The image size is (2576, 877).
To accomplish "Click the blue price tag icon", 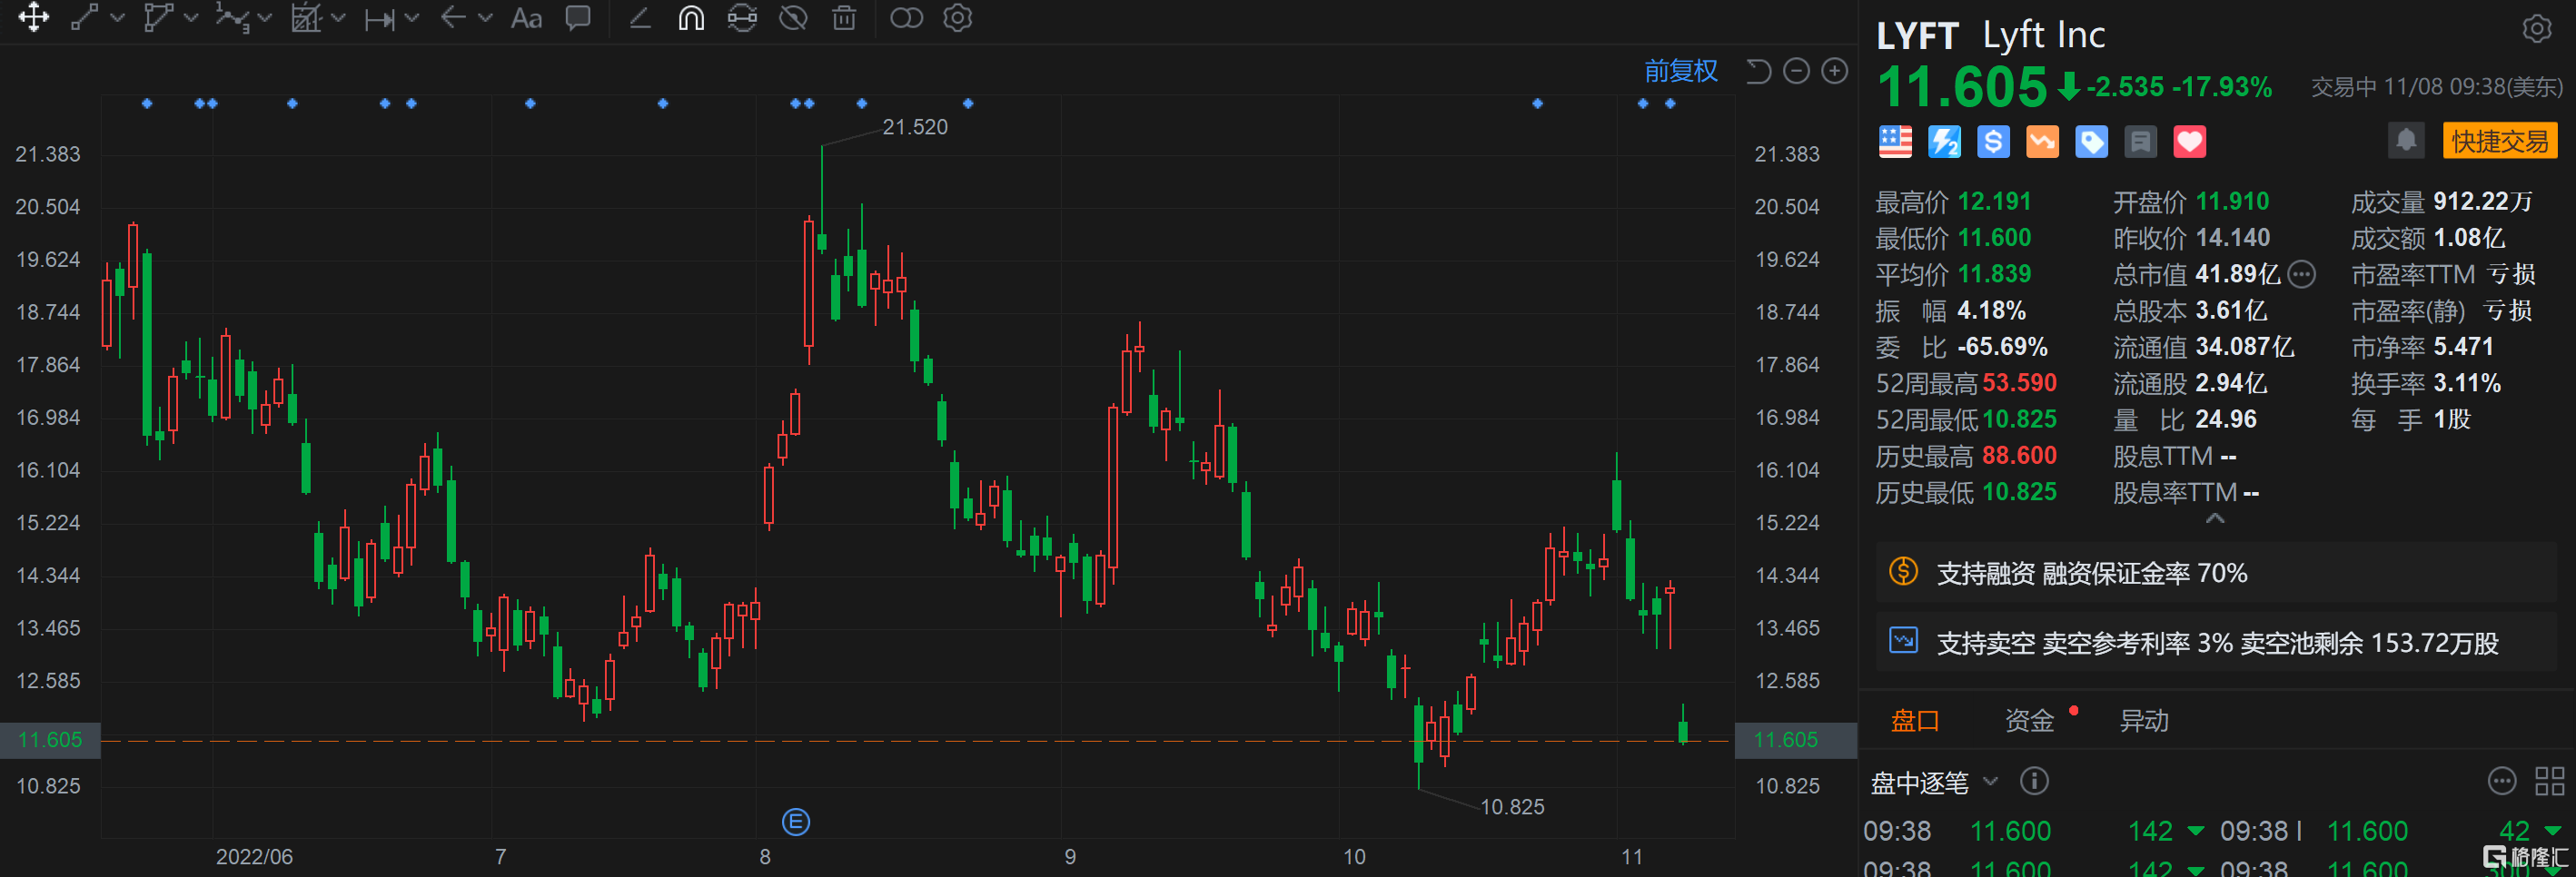I will (x=2091, y=142).
